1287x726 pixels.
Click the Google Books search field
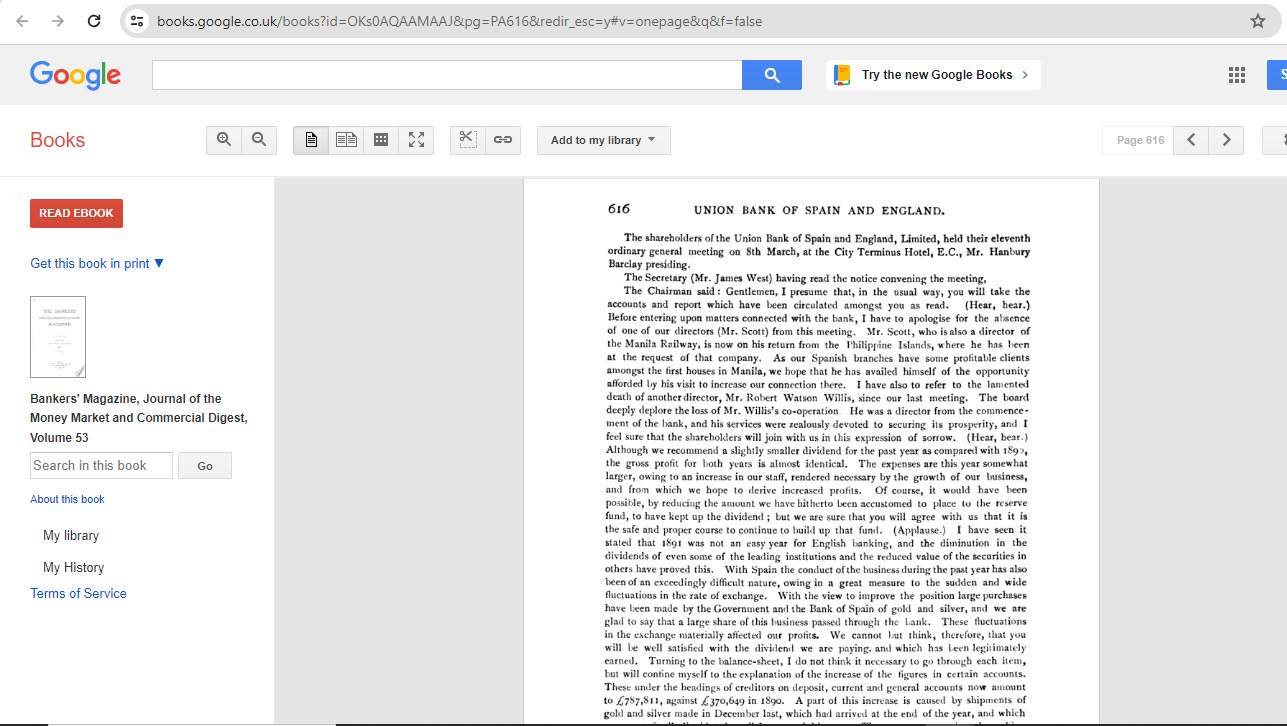pos(447,75)
